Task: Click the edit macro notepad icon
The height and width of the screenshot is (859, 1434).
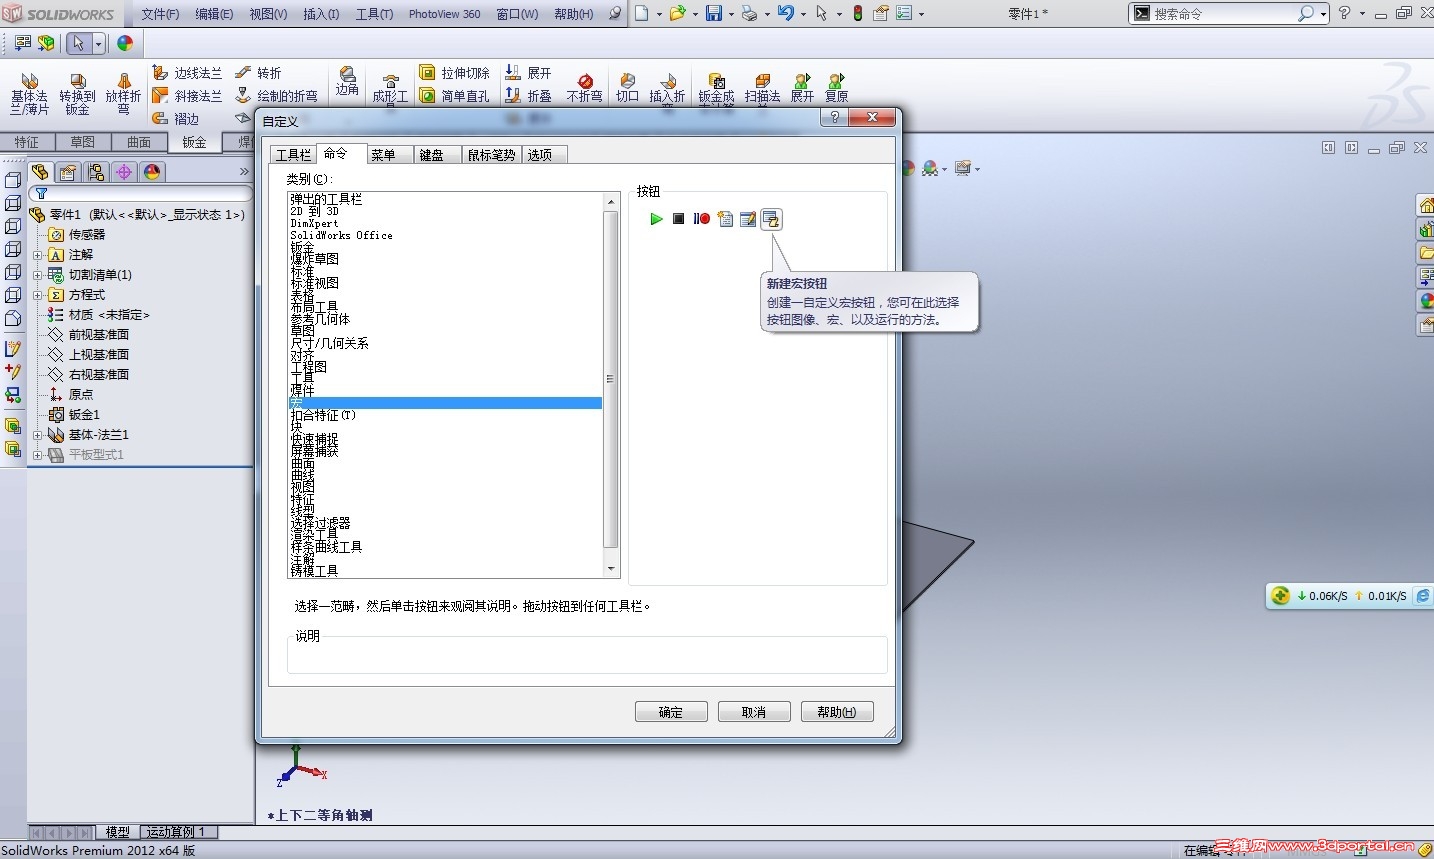Action: coord(748,219)
